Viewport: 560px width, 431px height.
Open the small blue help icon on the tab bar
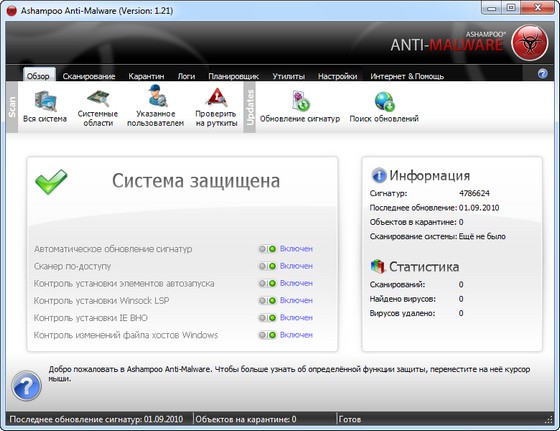pos(542,74)
